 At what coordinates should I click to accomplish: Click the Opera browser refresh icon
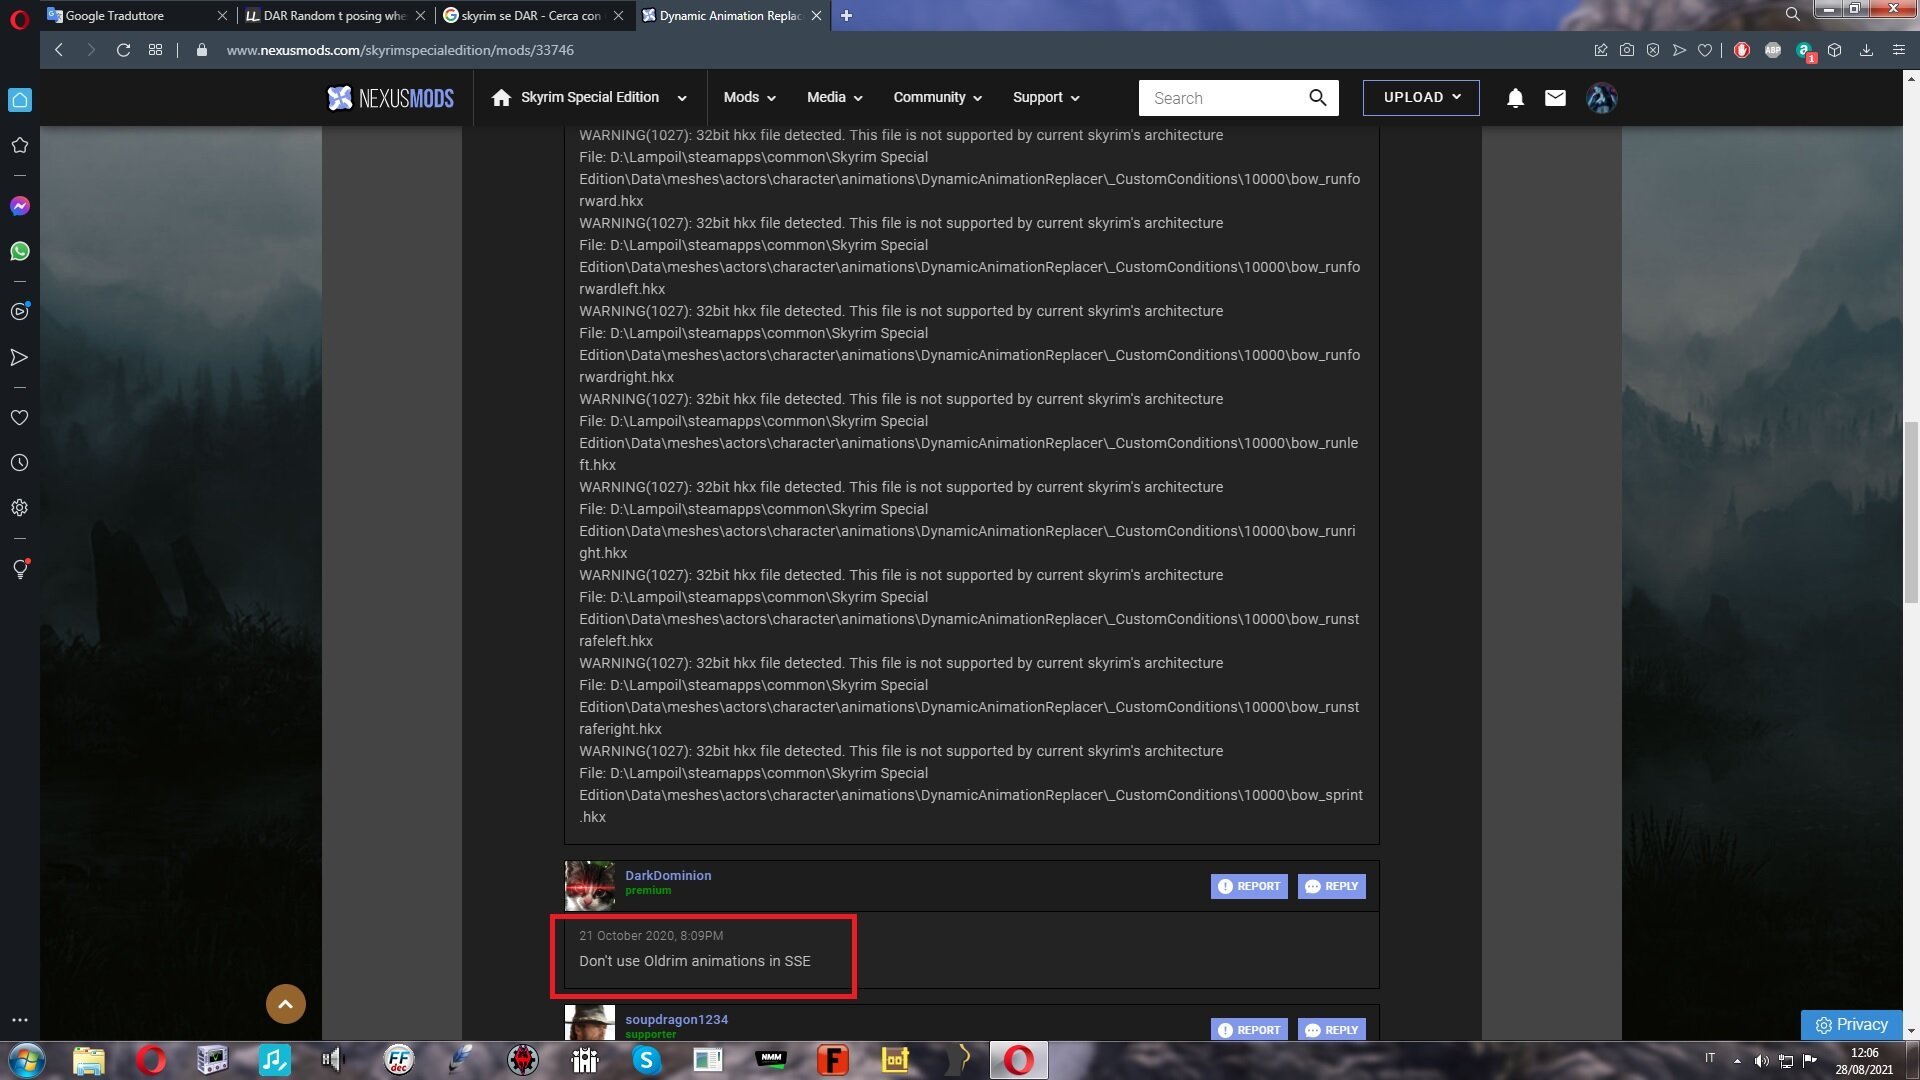pyautogui.click(x=123, y=49)
